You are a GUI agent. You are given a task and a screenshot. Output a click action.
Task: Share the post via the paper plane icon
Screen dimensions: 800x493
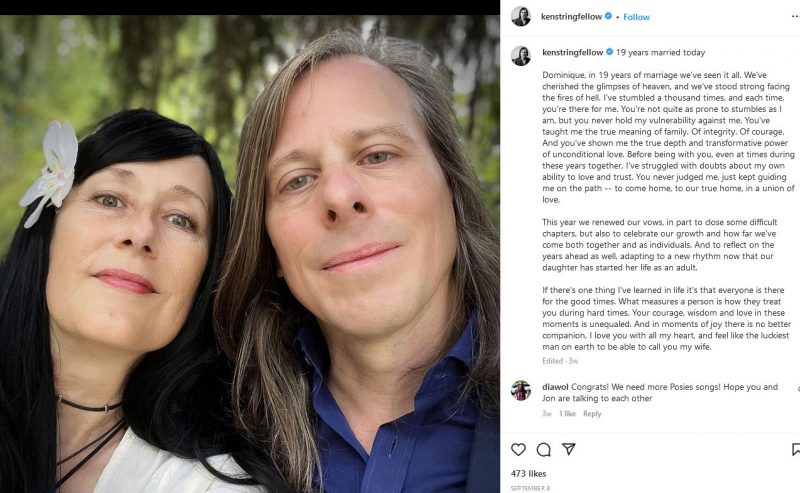click(x=569, y=449)
